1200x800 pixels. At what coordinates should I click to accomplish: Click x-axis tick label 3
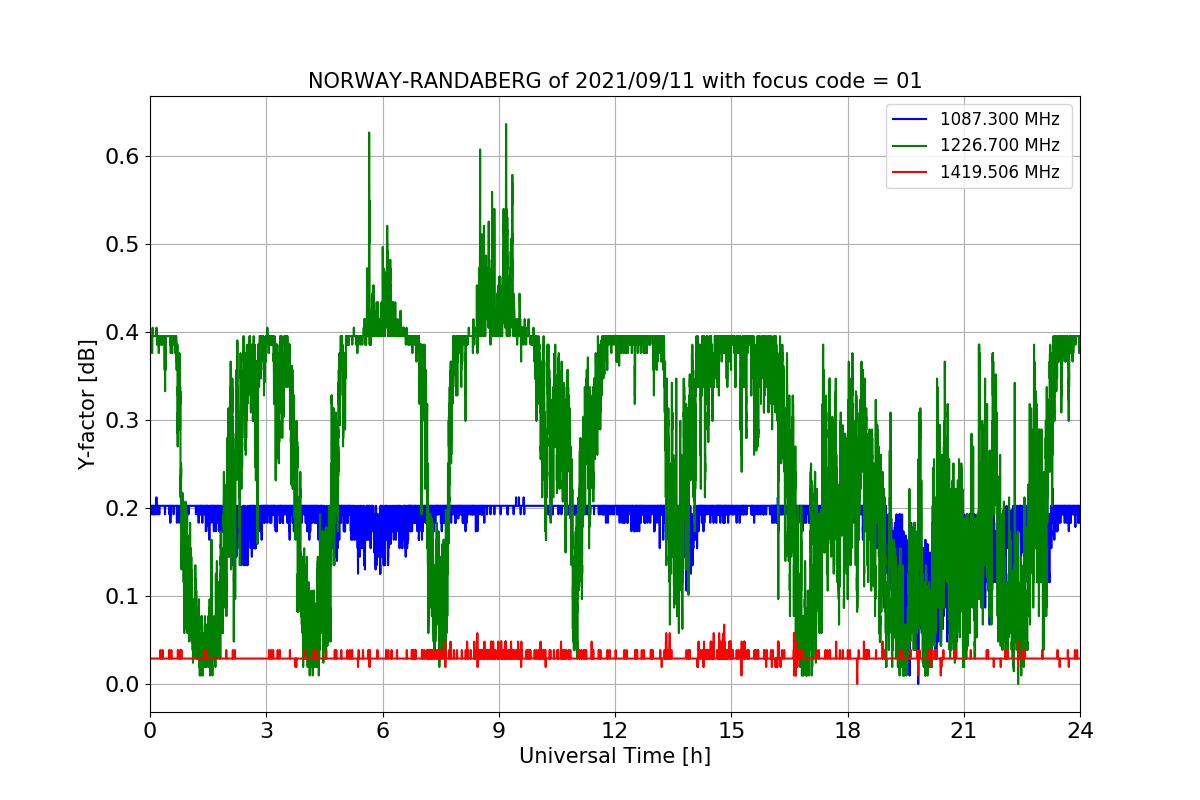click(266, 730)
